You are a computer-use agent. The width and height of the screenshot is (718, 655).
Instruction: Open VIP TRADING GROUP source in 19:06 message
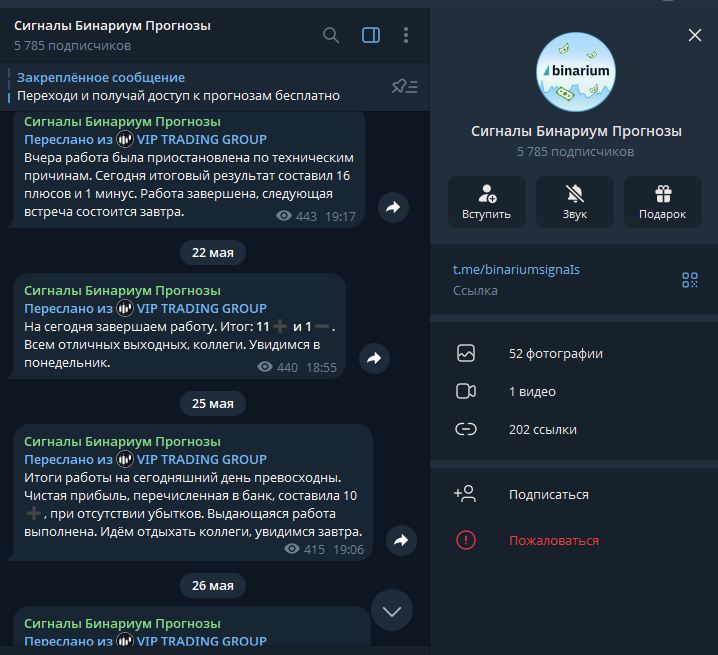coord(201,459)
